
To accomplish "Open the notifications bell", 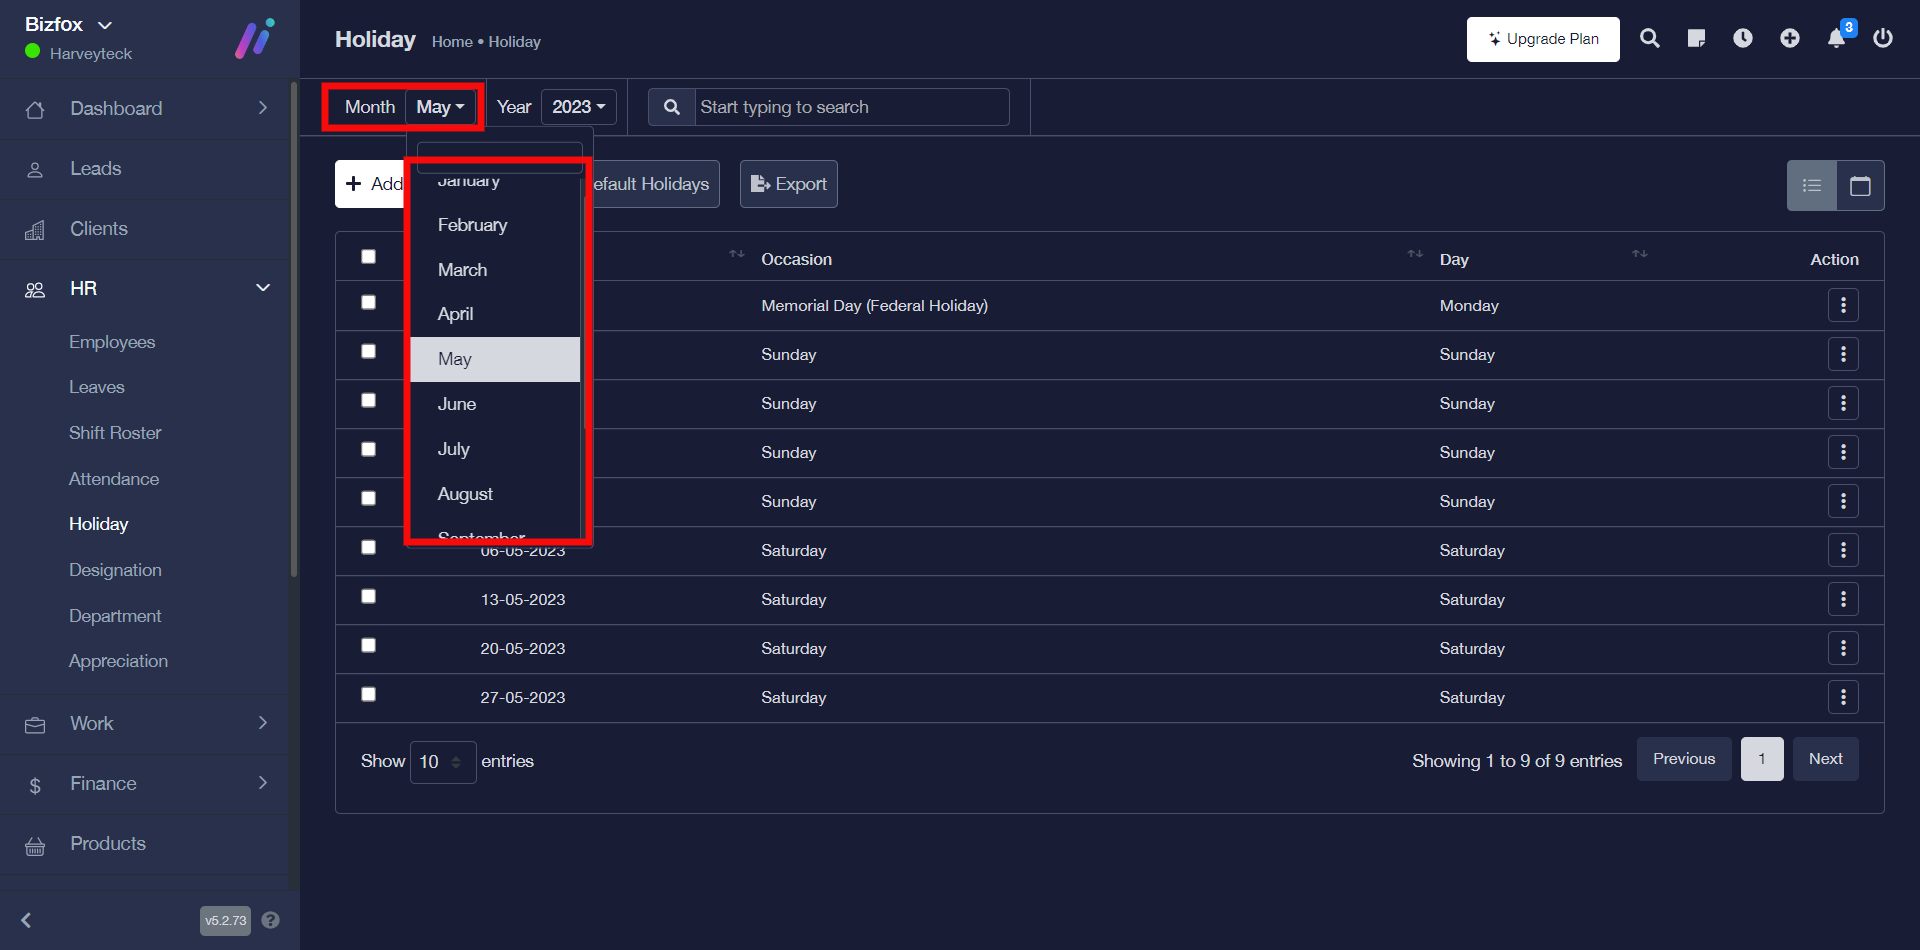I will click(1837, 39).
